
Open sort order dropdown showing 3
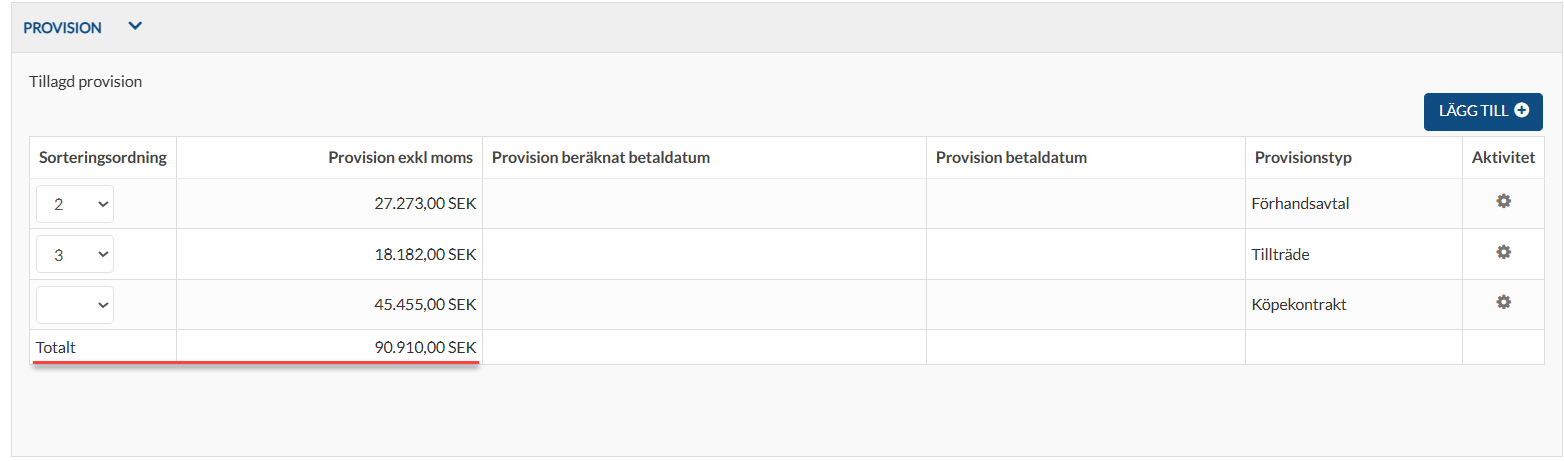coord(75,255)
